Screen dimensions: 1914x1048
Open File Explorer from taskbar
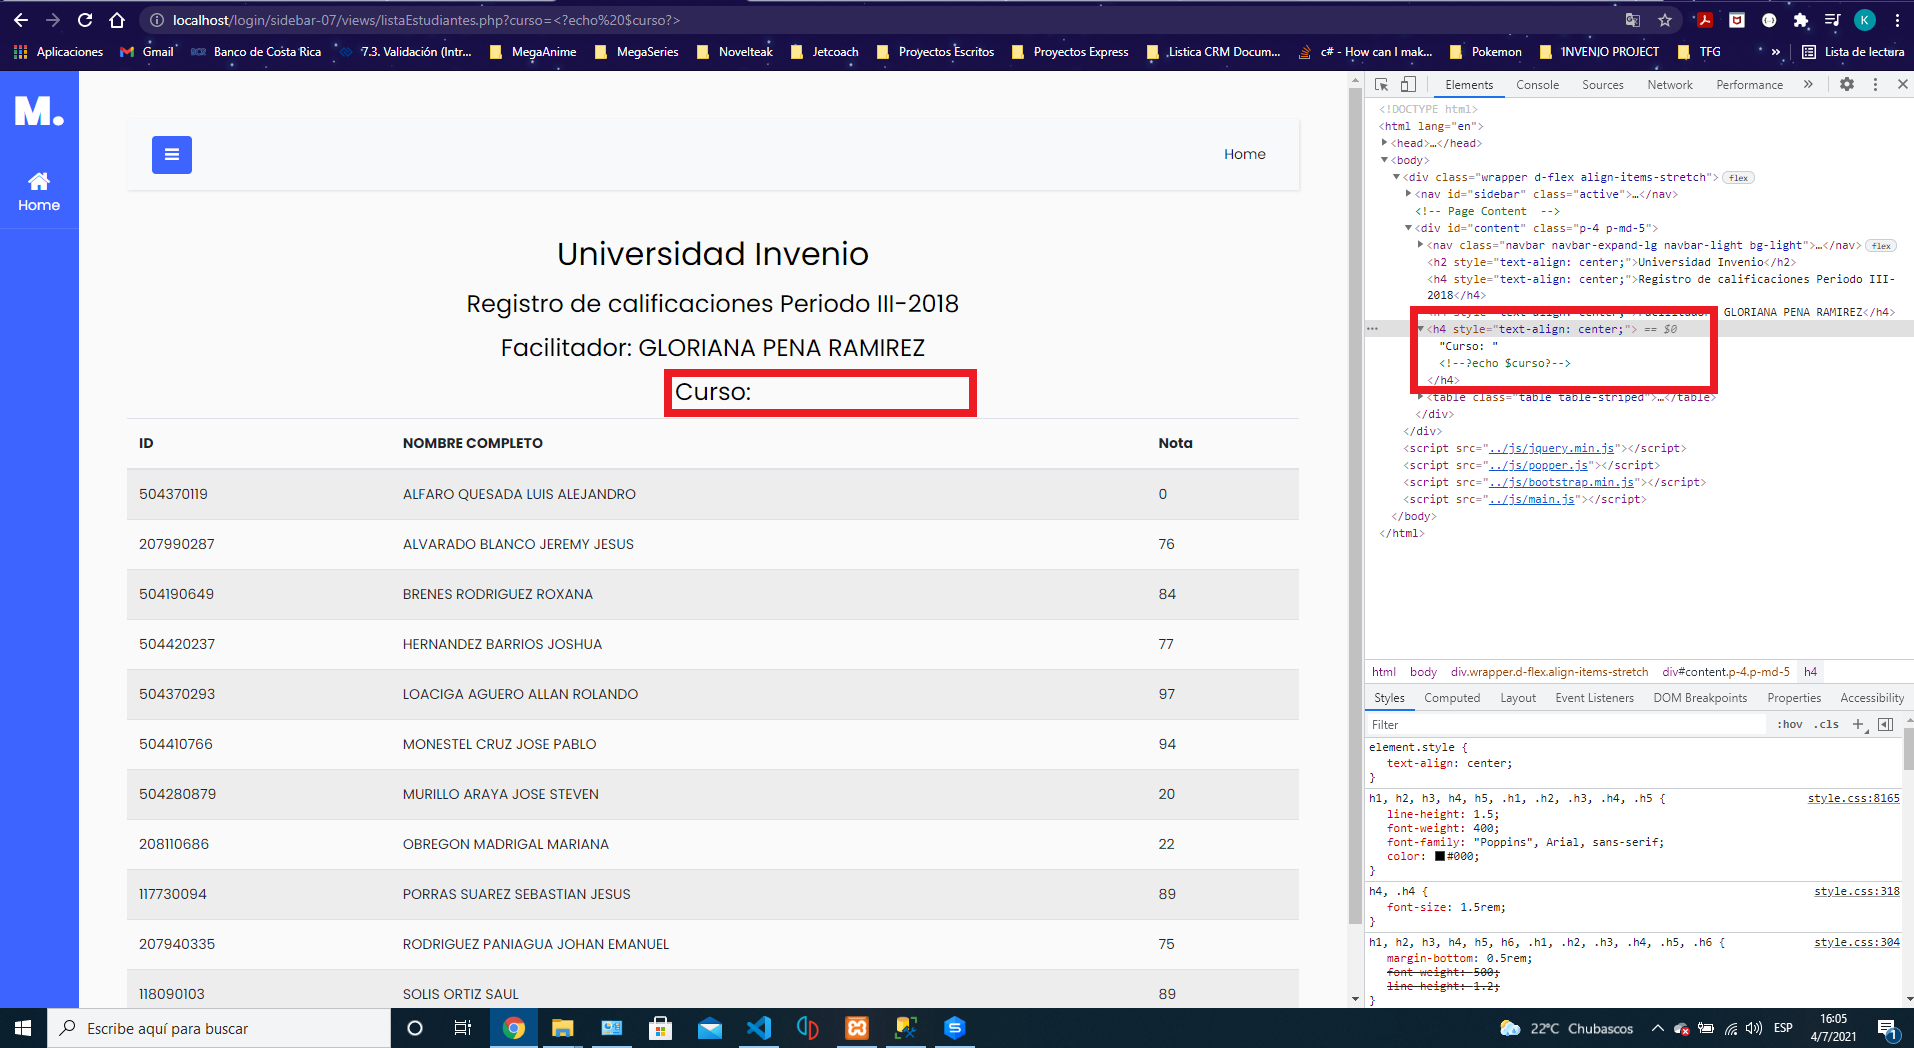coord(562,1028)
